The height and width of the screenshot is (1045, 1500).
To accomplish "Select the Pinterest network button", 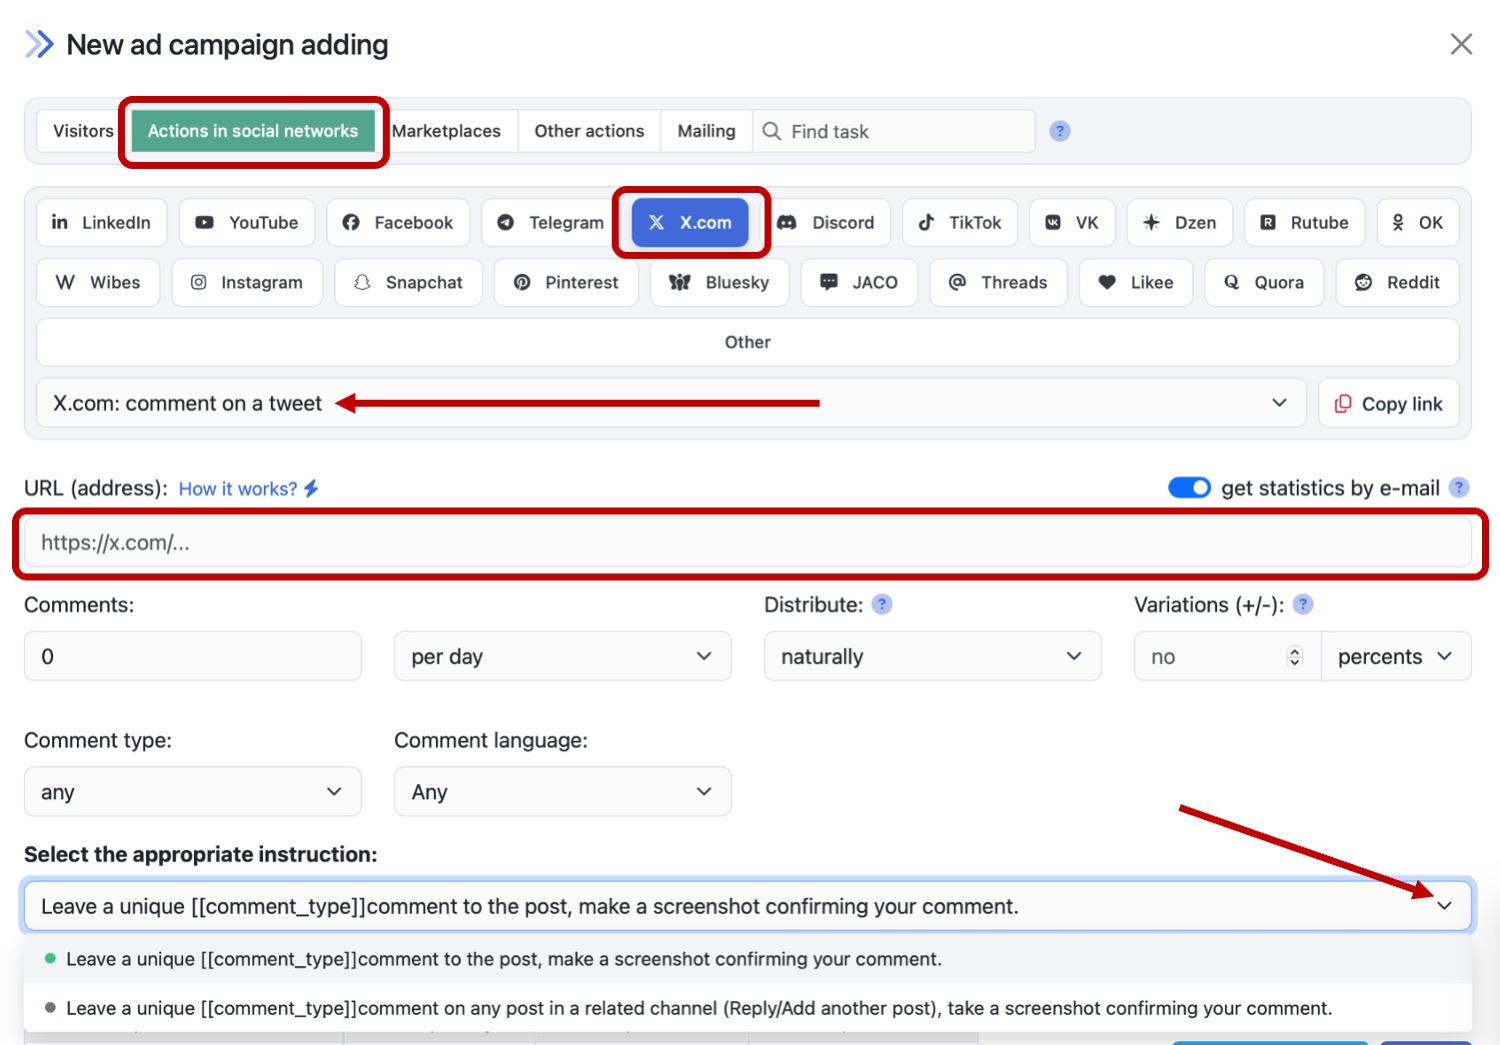I will (x=566, y=282).
